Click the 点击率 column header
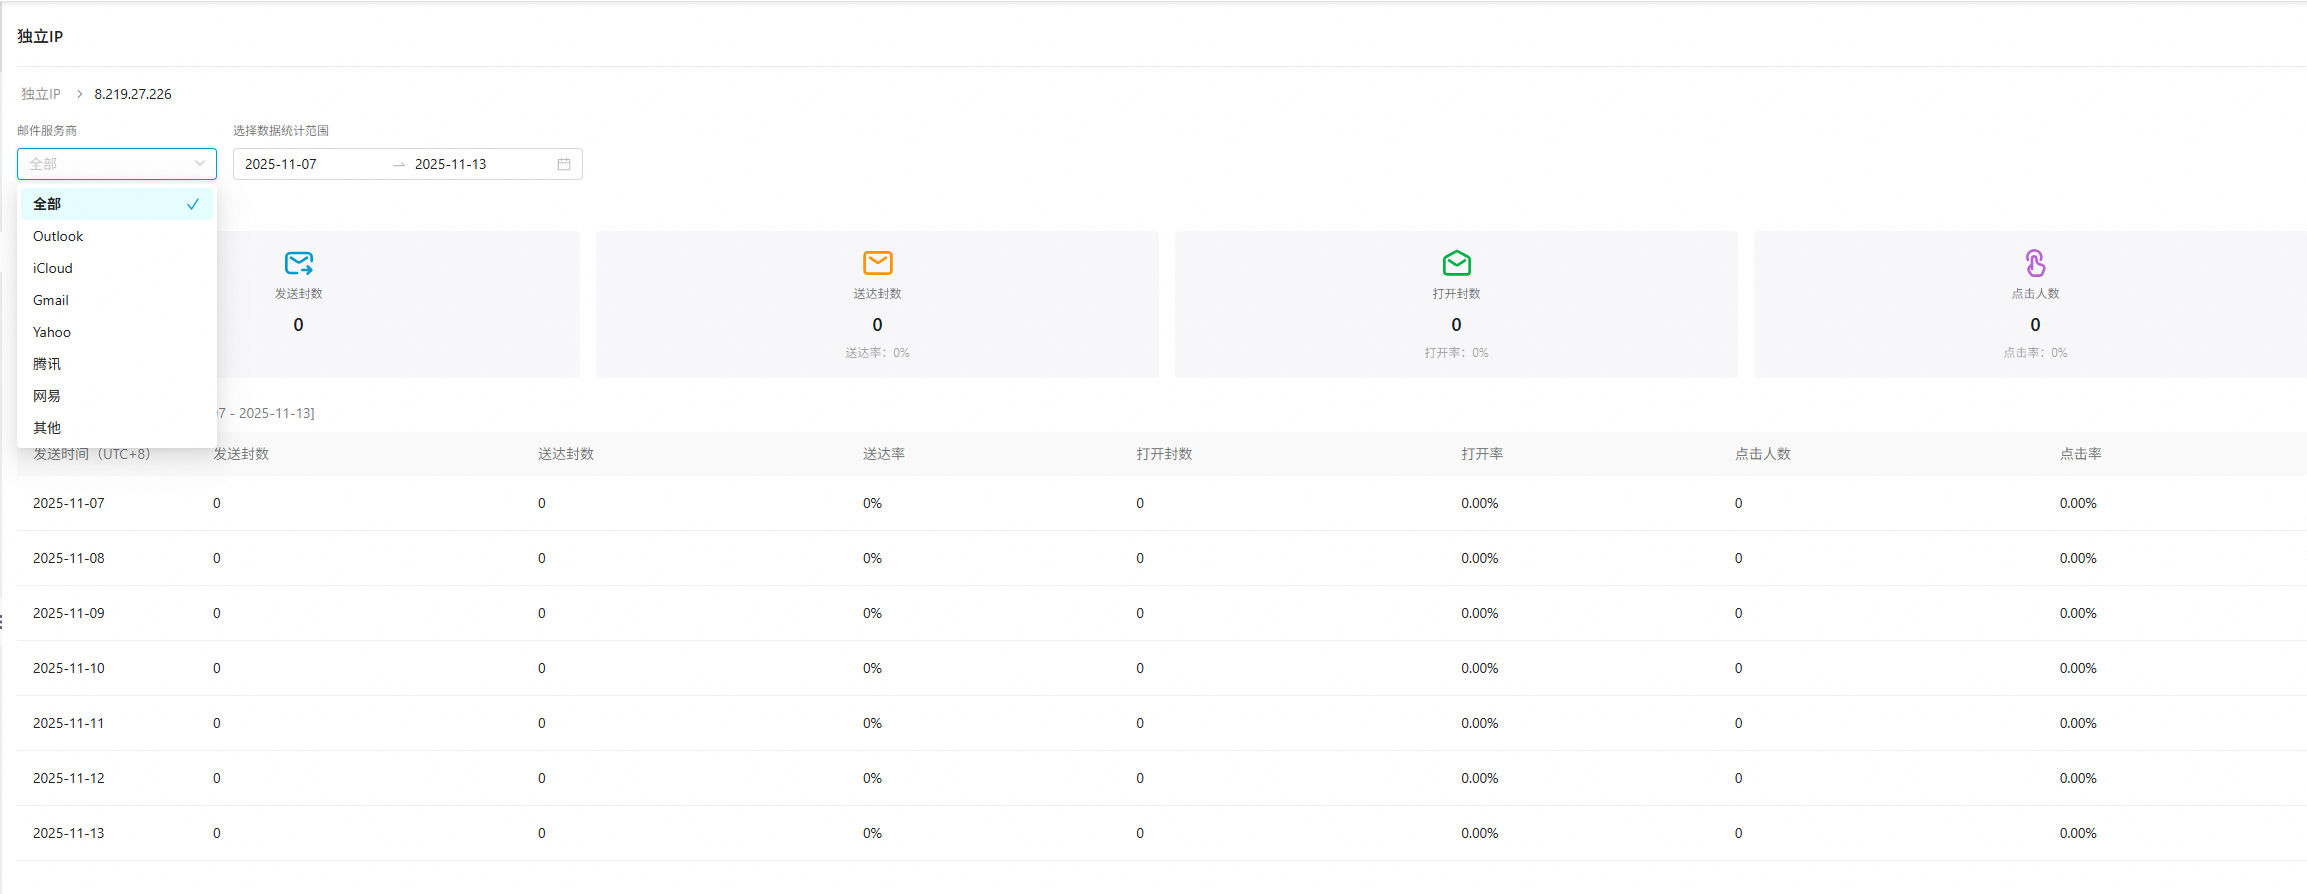Image resolution: width=2307 pixels, height=894 pixels. (2081, 454)
